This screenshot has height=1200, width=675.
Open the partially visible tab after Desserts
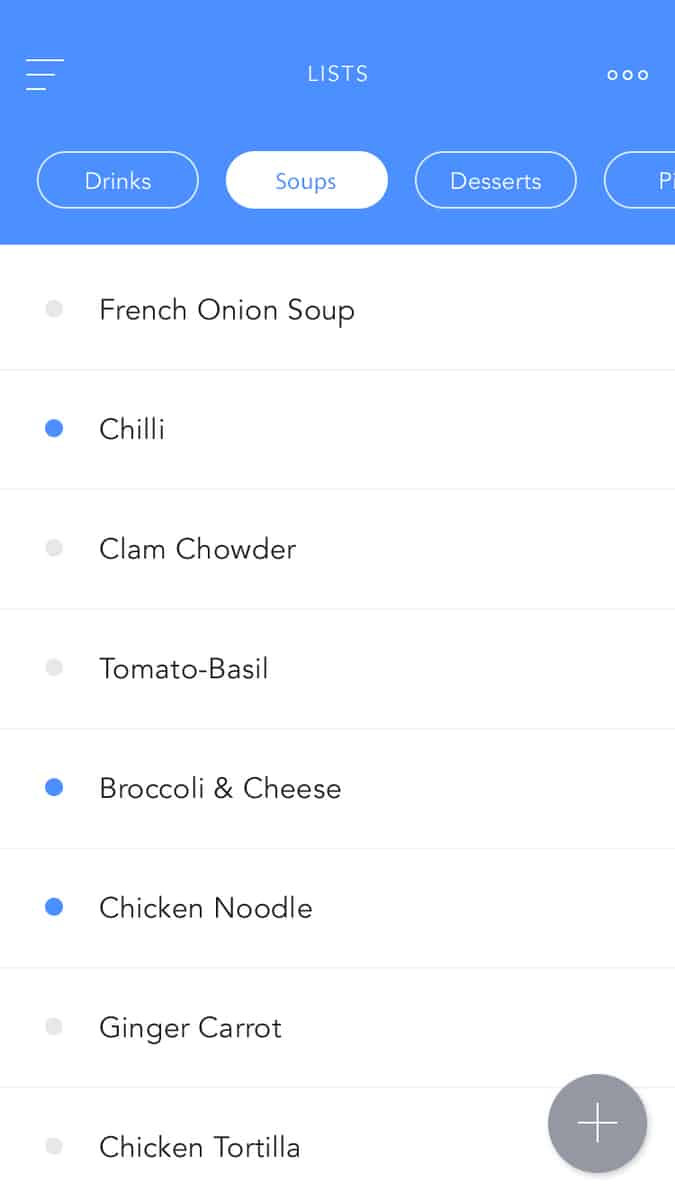pos(645,181)
